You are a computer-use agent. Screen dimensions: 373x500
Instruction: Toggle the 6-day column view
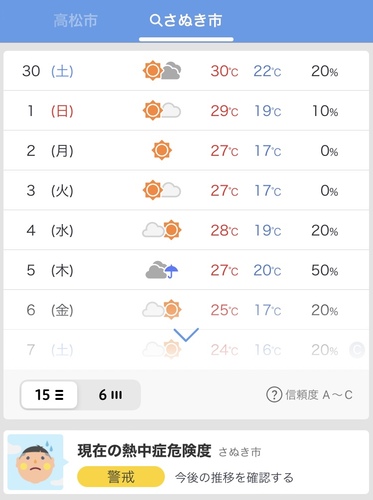point(110,395)
